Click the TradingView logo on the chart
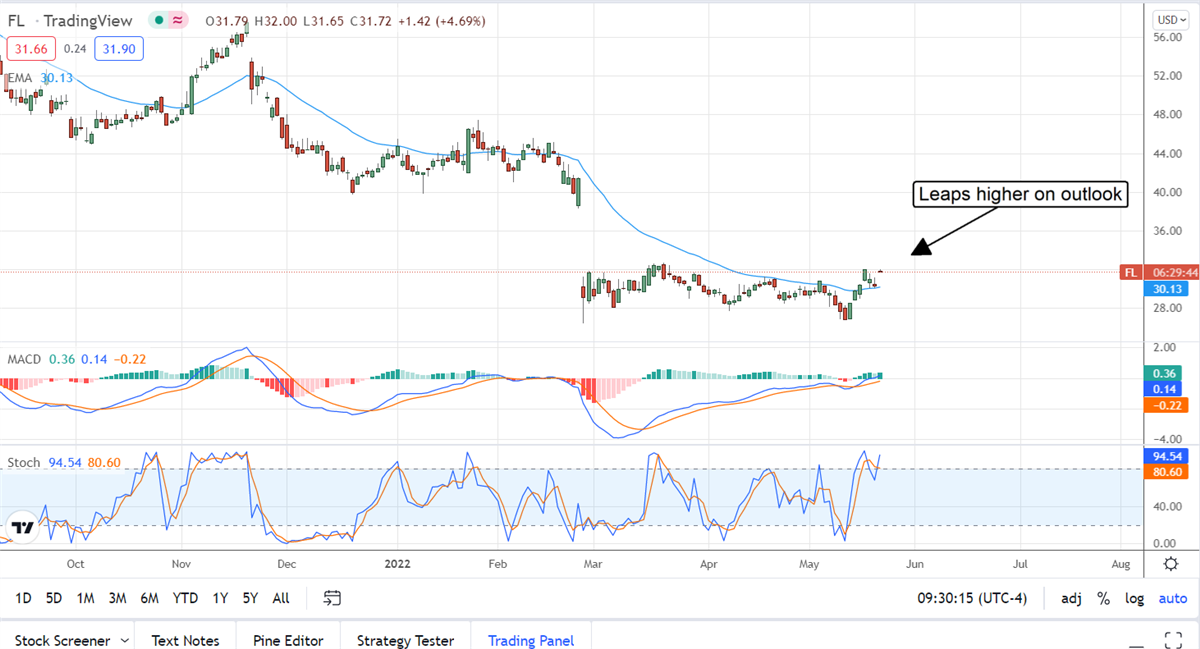The width and height of the screenshot is (1200, 649). [24, 527]
